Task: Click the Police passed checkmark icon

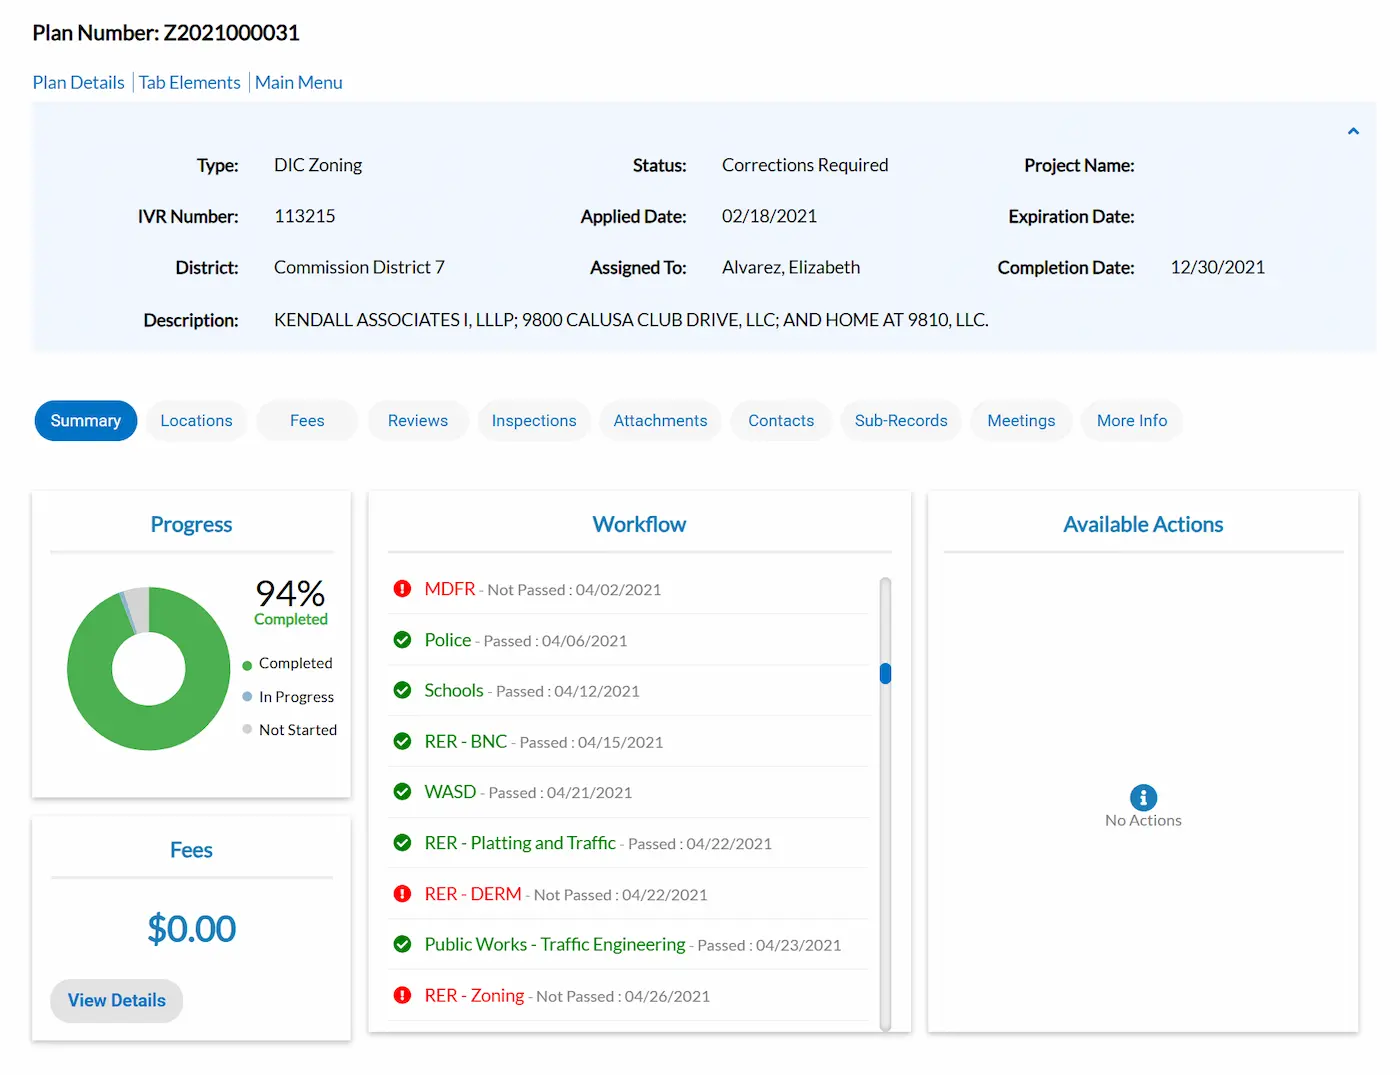Action: click(x=402, y=640)
